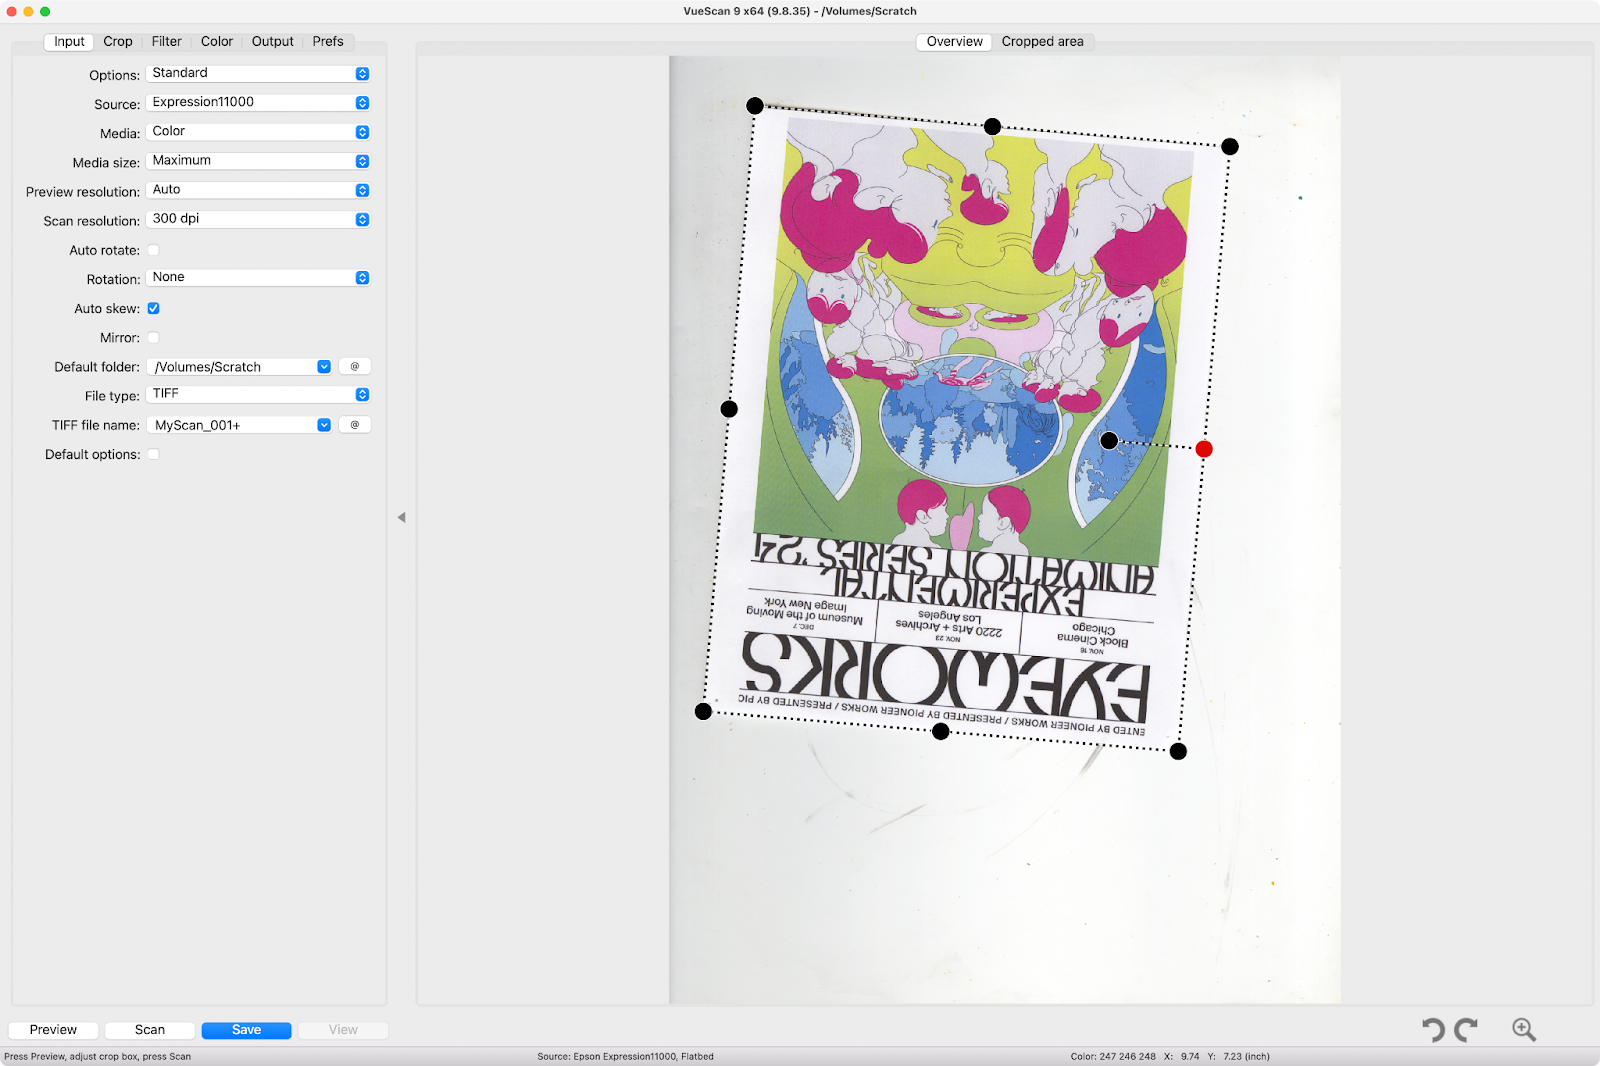Click the Color: 247 246 248 status readout
Viewport: 1600px width, 1066px height.
tap(1113, 1056)
